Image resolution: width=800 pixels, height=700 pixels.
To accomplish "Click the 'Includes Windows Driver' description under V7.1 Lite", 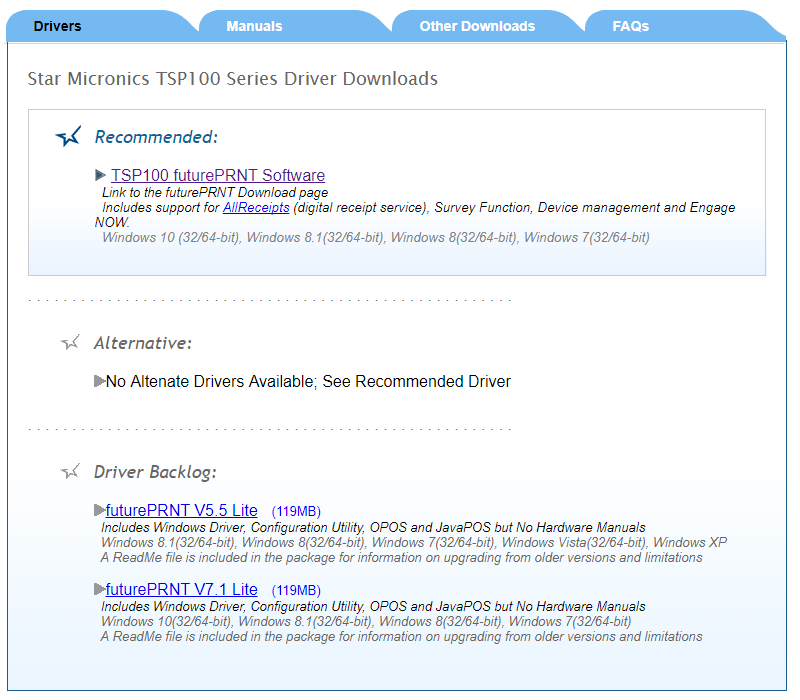I will (x=373, y=606).
